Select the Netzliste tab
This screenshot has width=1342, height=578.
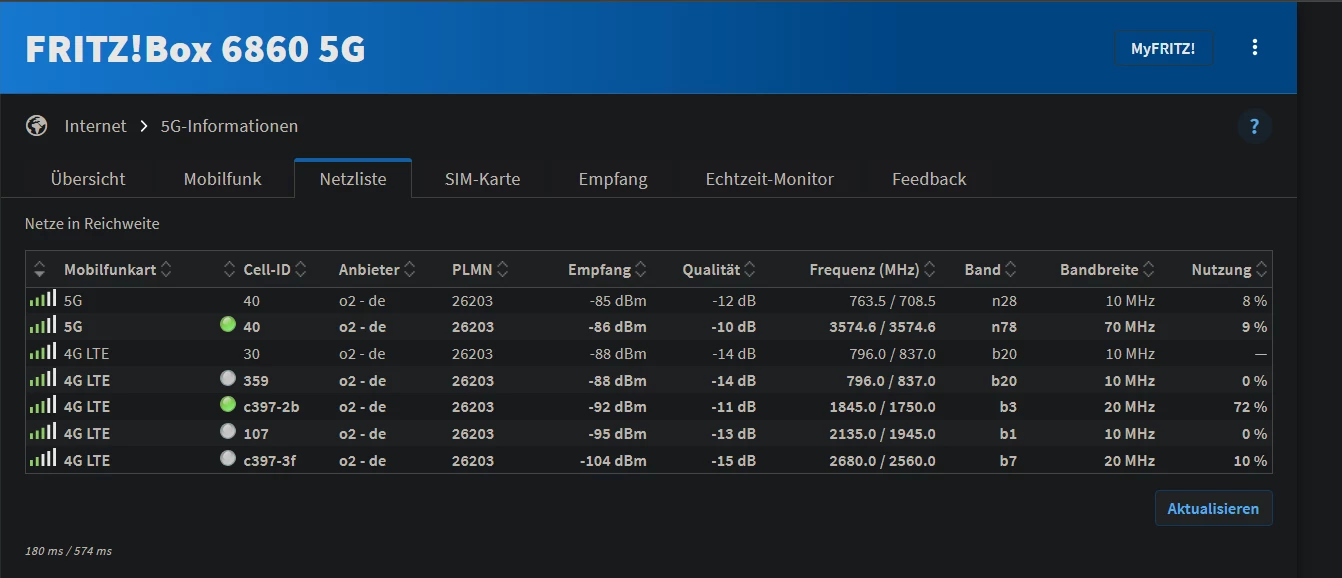353,179
